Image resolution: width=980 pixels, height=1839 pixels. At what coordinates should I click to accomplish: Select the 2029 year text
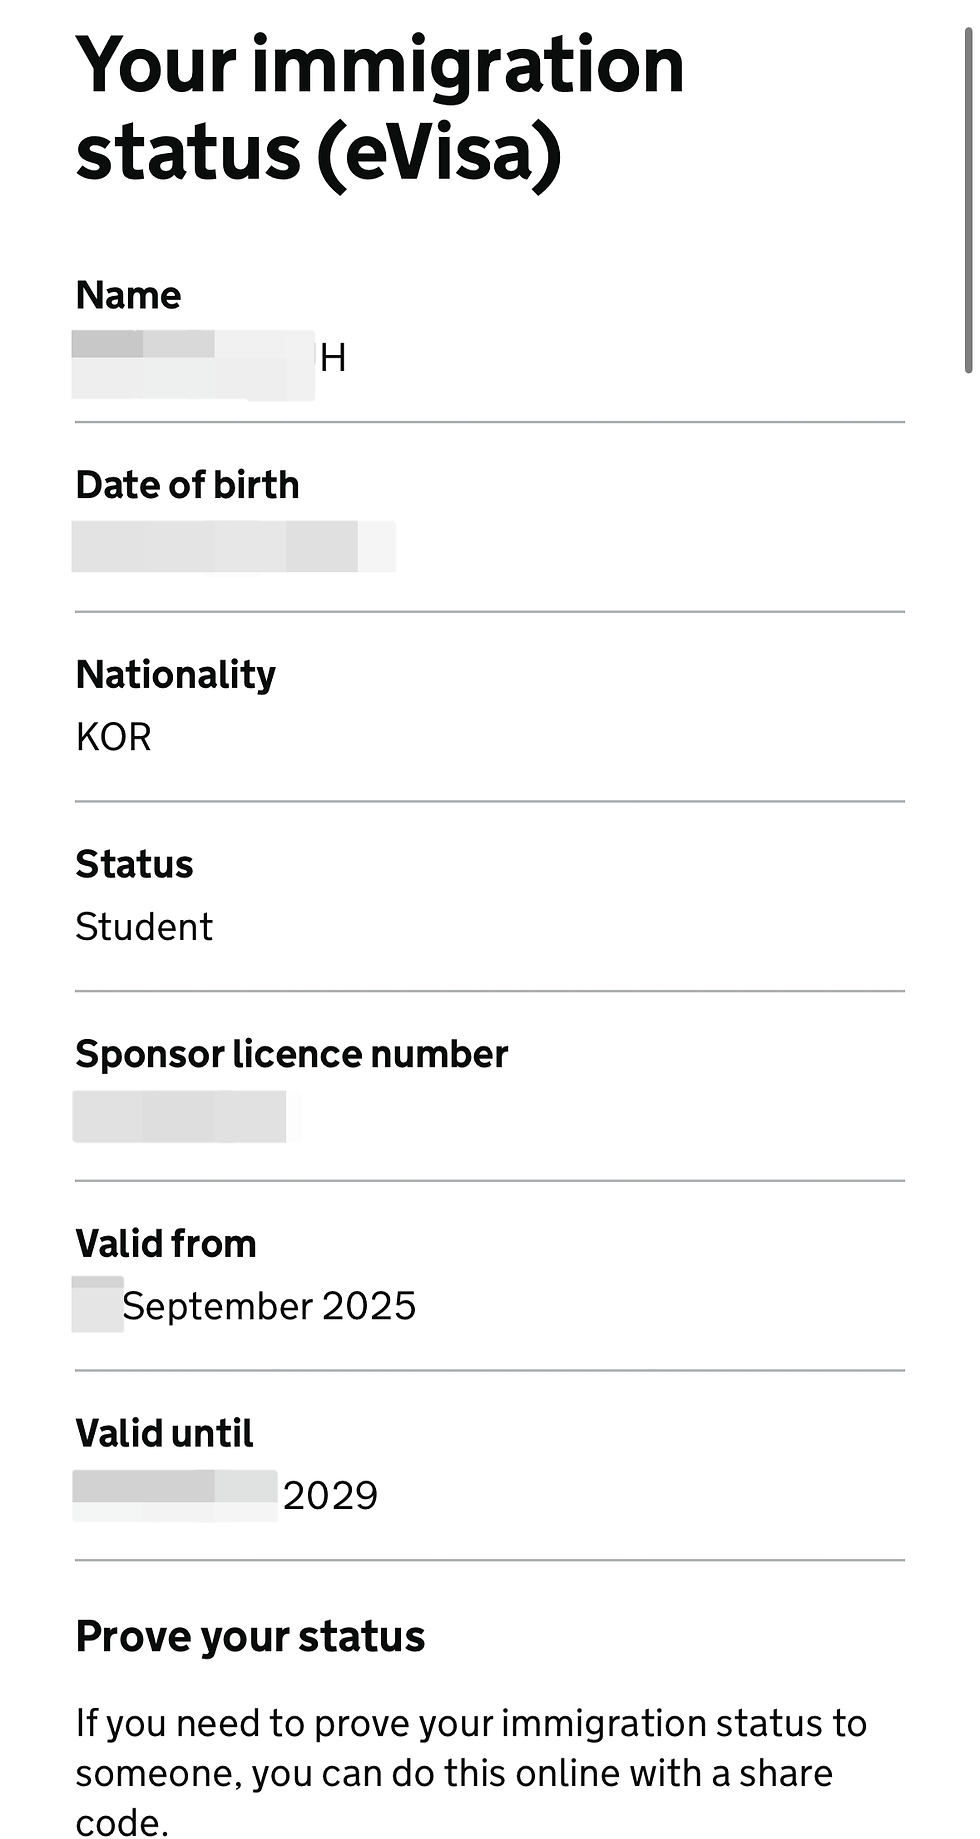[x=331, y=1497]
